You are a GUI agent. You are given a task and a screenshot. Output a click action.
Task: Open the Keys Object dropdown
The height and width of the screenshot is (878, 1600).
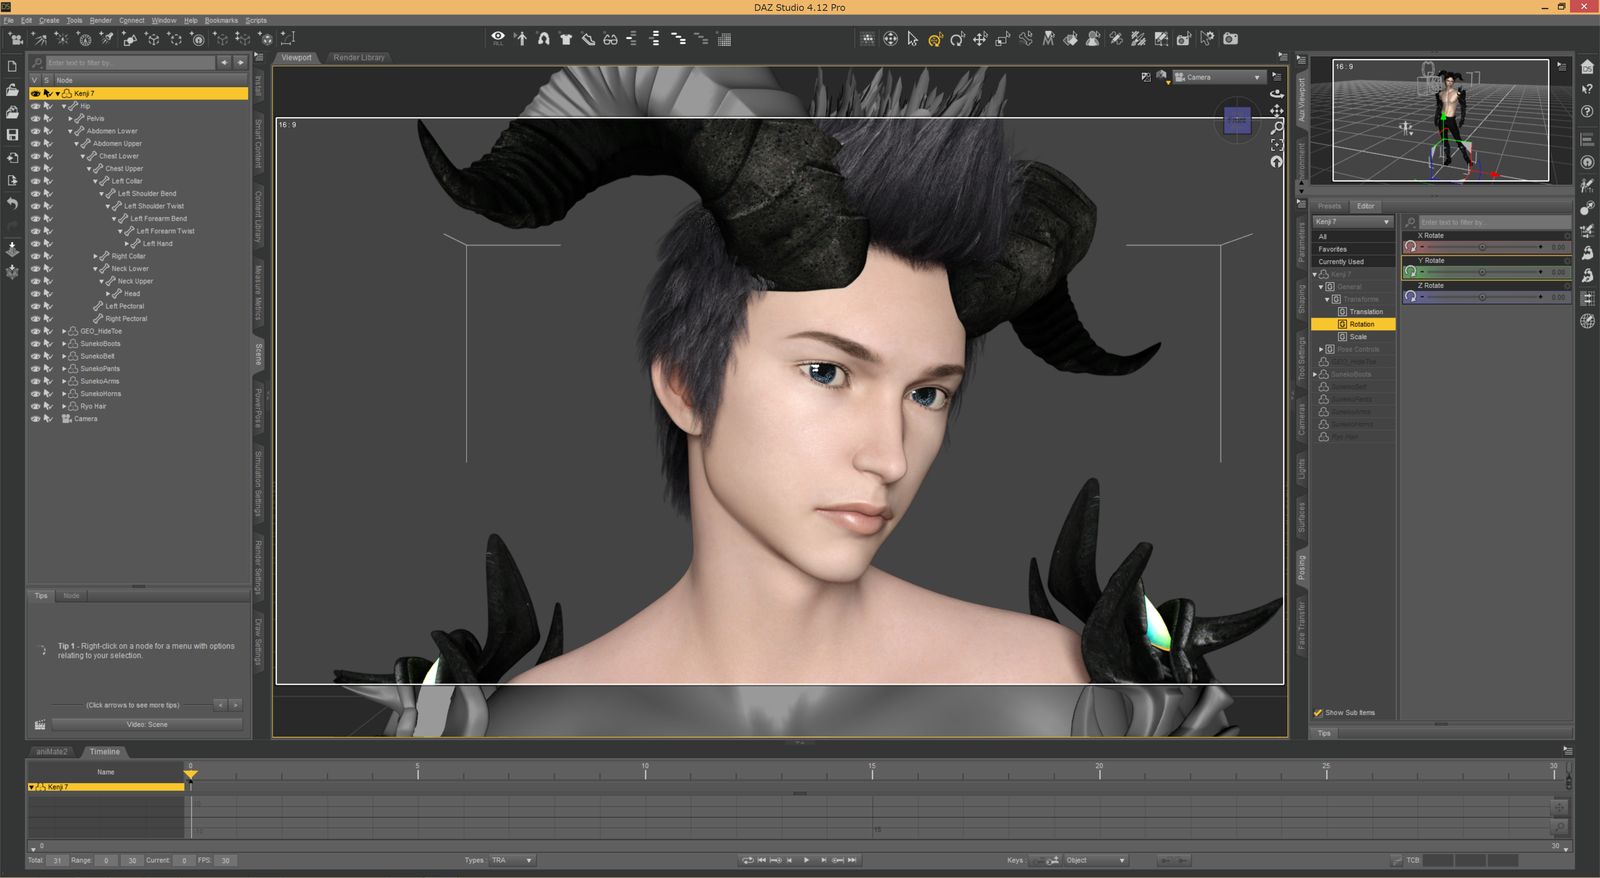click(x=1096, y=860)
